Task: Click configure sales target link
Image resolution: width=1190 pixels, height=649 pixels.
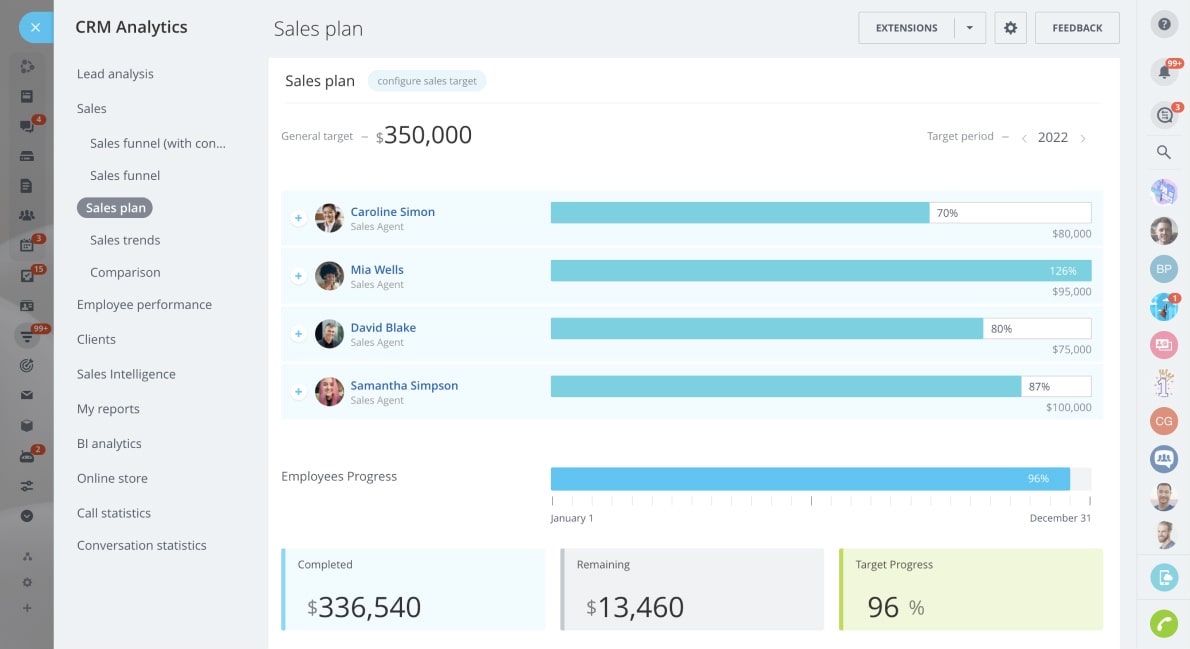Action: (427, 81)
